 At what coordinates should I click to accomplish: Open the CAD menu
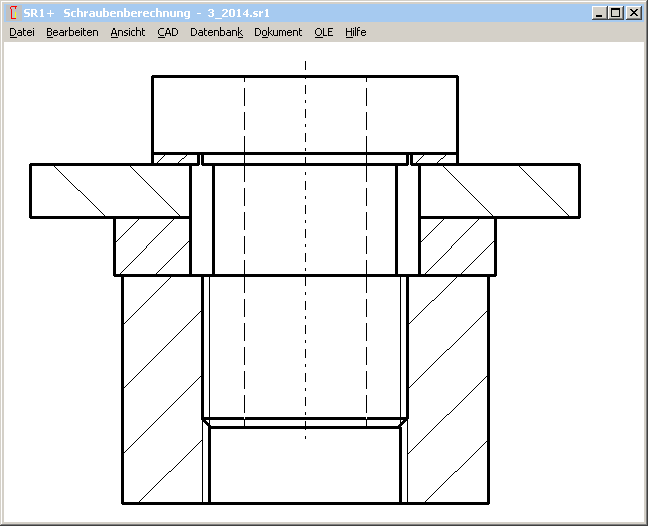(x=167, y=32)
